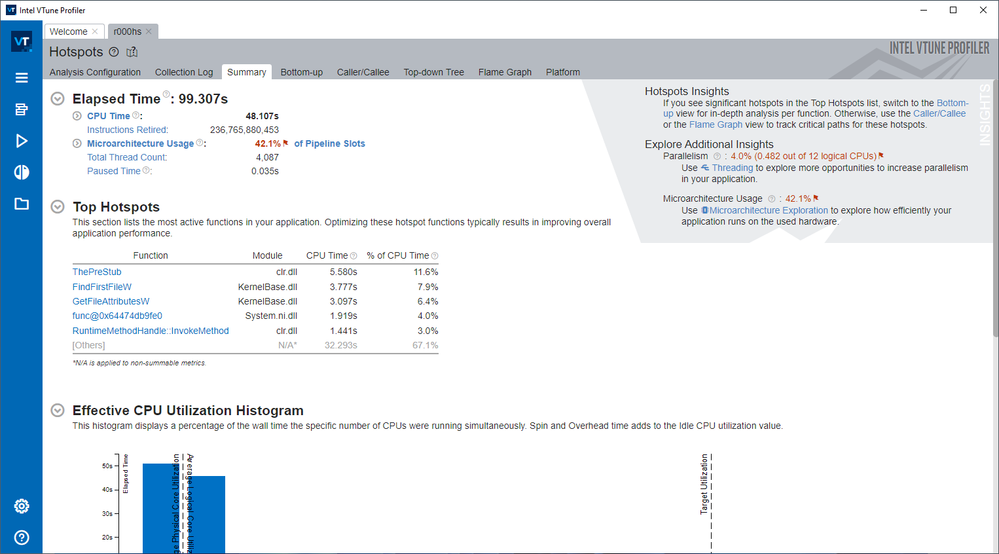Click the Function column header
Viewport: 999px width, 554px height.
pyautogui.click(x=150, y=255)
